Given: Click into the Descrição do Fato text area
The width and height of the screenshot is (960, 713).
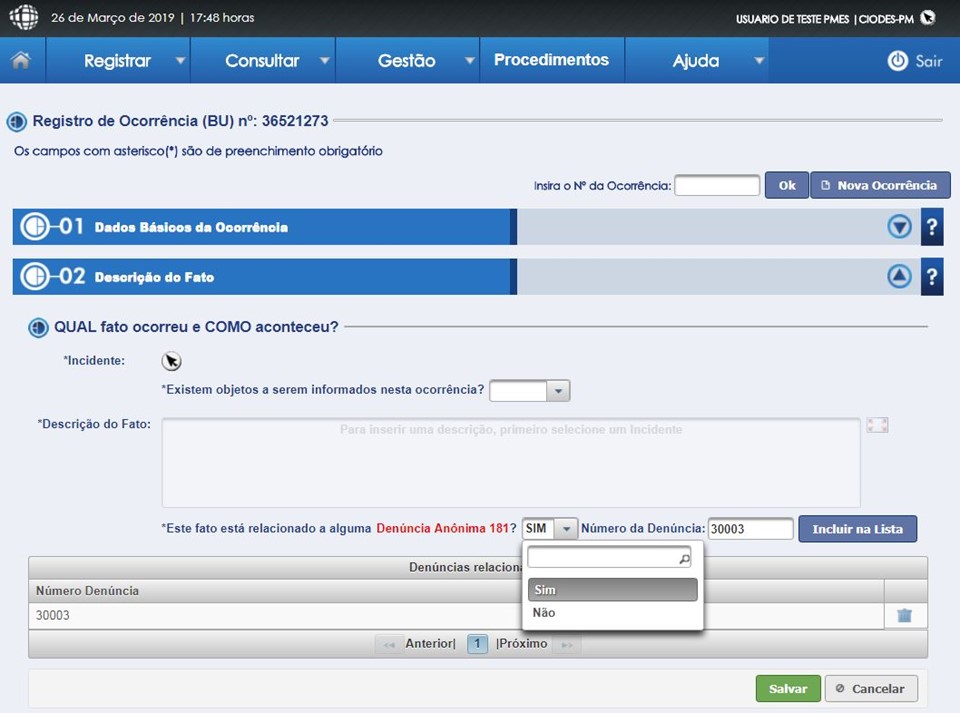Looking at the screenshot, I should coord(511,463).
